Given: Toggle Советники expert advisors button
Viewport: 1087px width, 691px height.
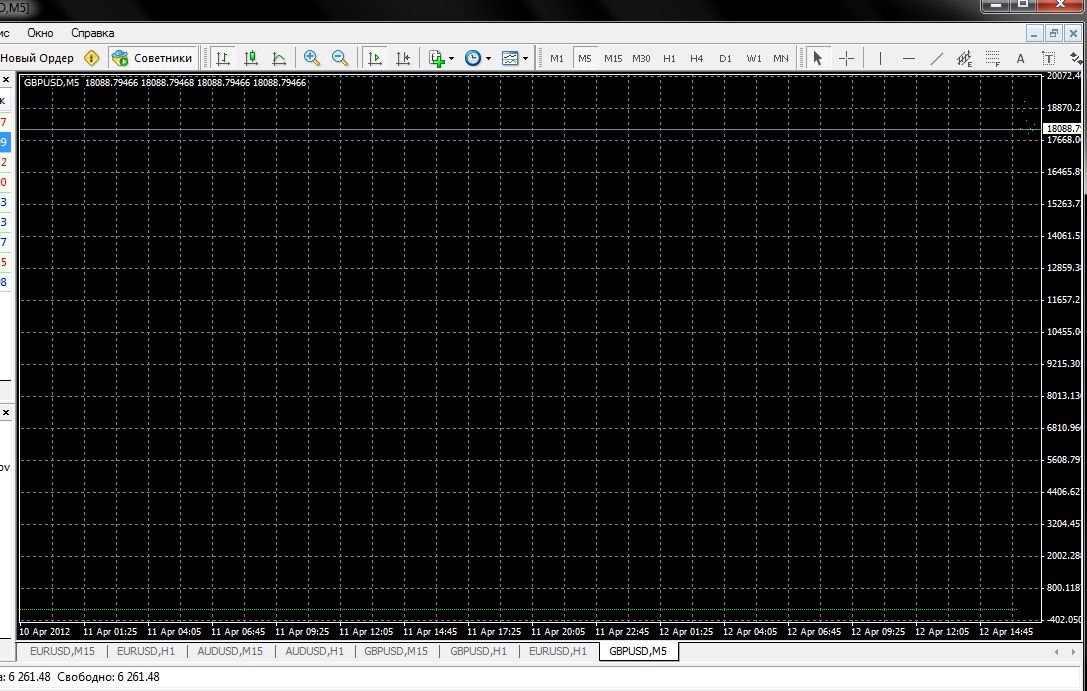Looking at the screenshot, I should (152, 58).
